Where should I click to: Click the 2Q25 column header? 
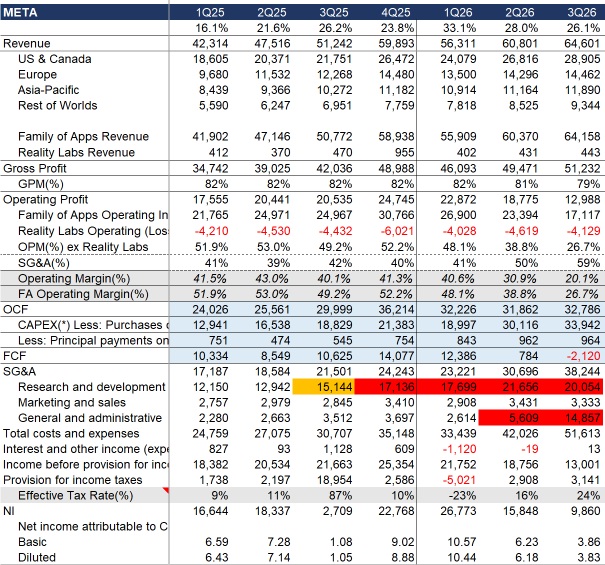(272, 12)
